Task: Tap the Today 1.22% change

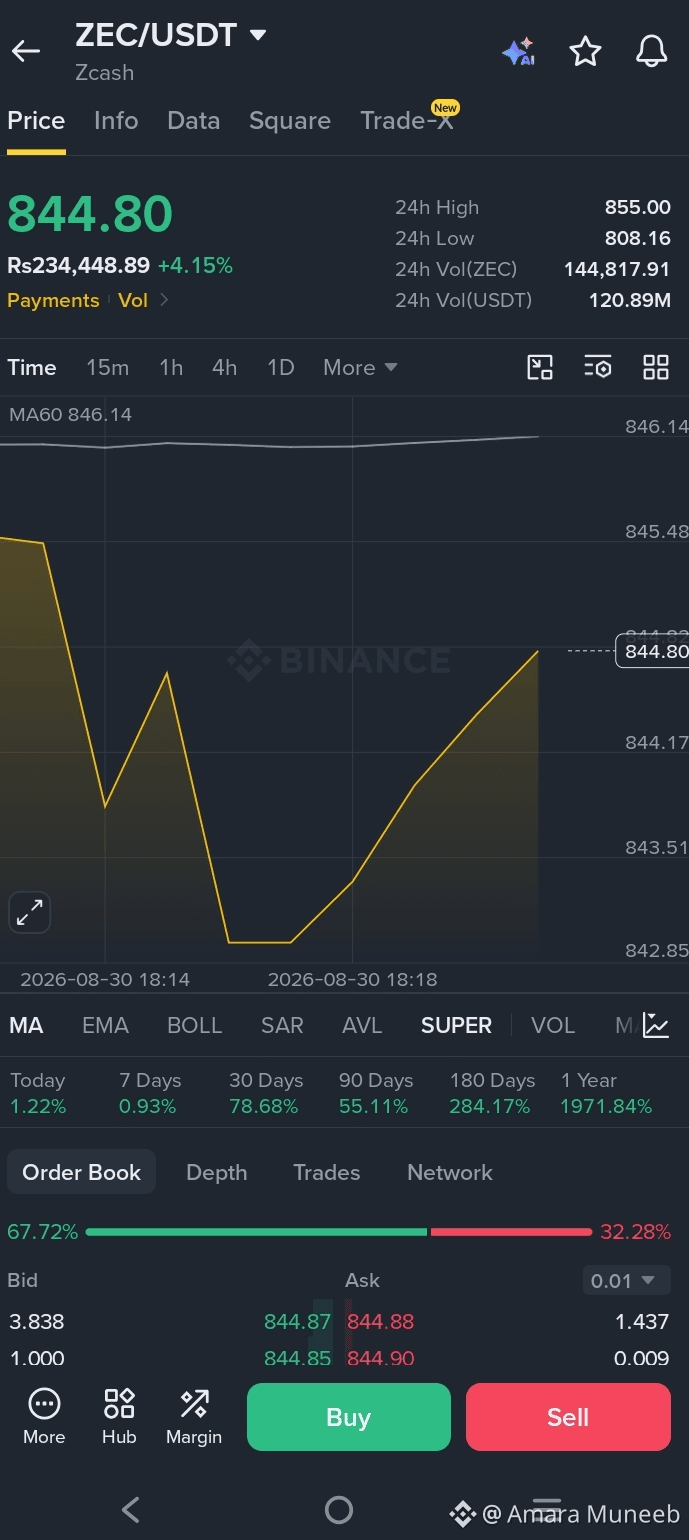Action: (x=38, y=1093)
